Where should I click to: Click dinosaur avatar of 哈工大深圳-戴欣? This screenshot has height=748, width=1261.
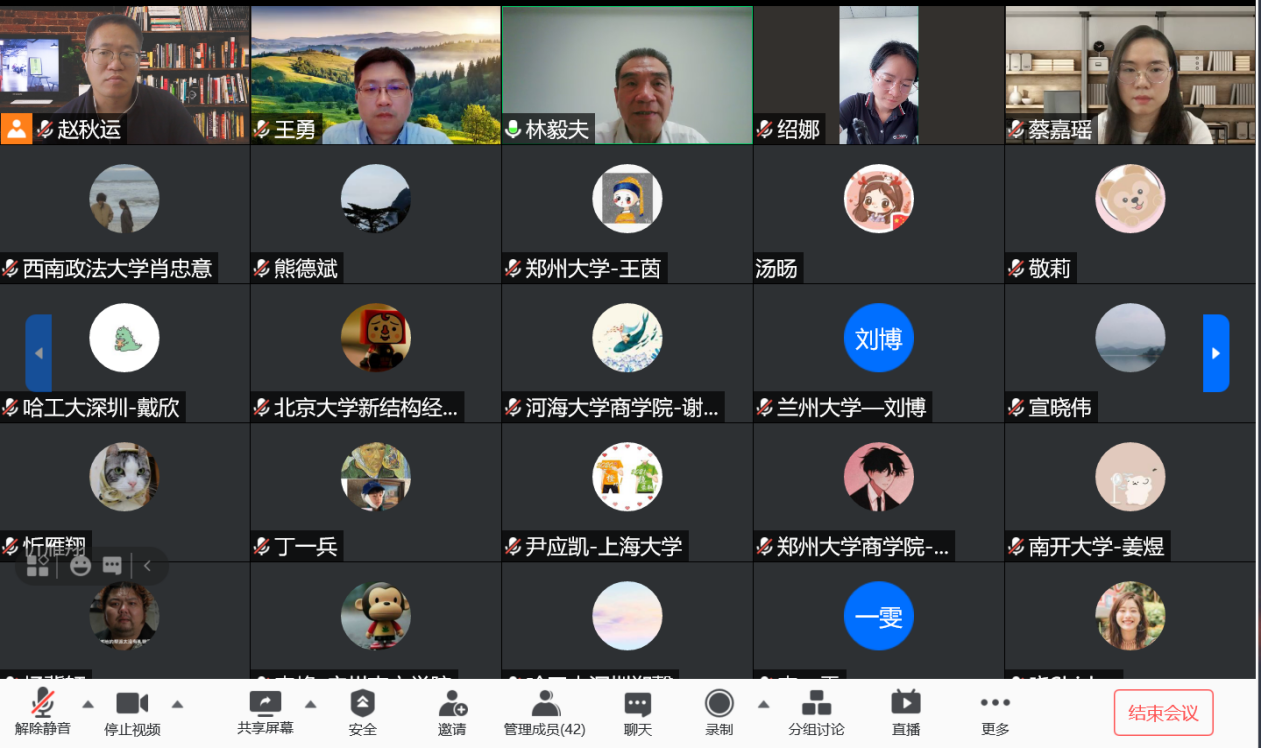tap(124, 338)
